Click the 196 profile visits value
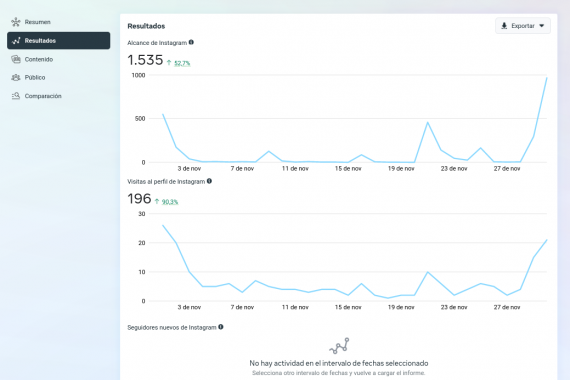The width and height of the screenshot is (570, 380). point(139,199)
